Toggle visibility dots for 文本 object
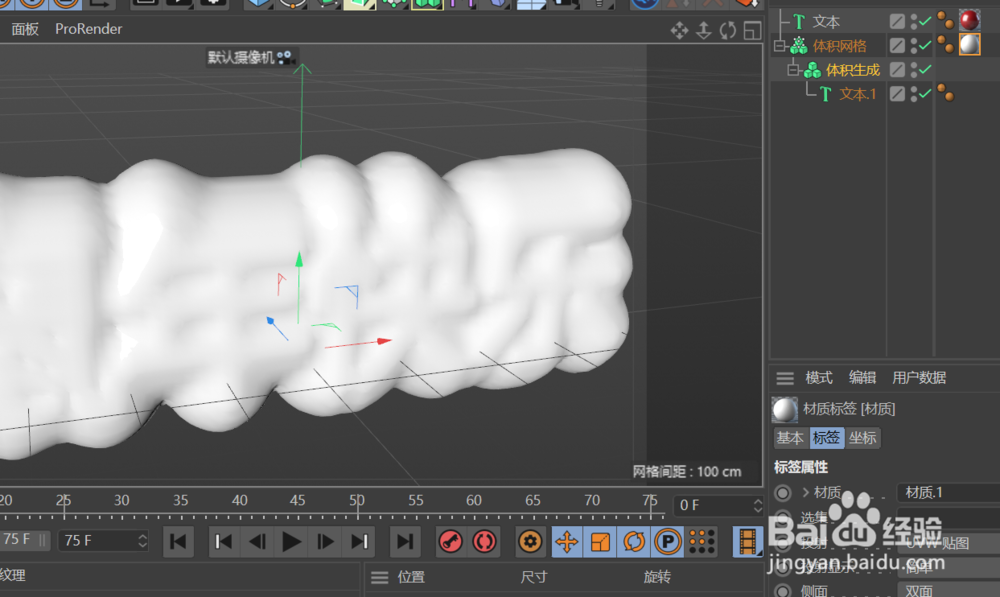The image size is (1000, 597). point(914,22)
